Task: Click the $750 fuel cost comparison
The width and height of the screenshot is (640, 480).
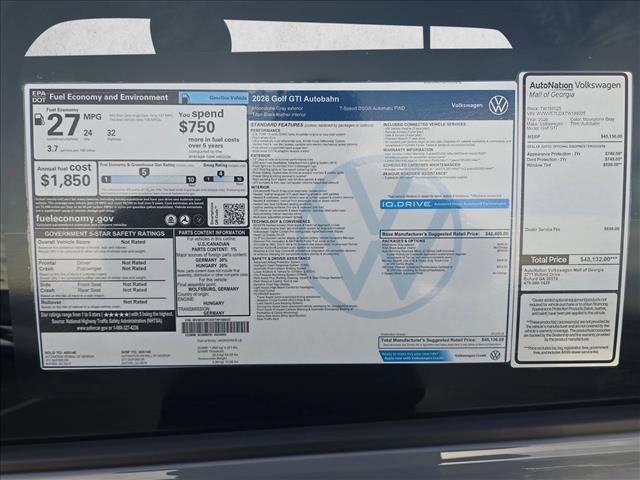Action: click(x=197, y=127)
